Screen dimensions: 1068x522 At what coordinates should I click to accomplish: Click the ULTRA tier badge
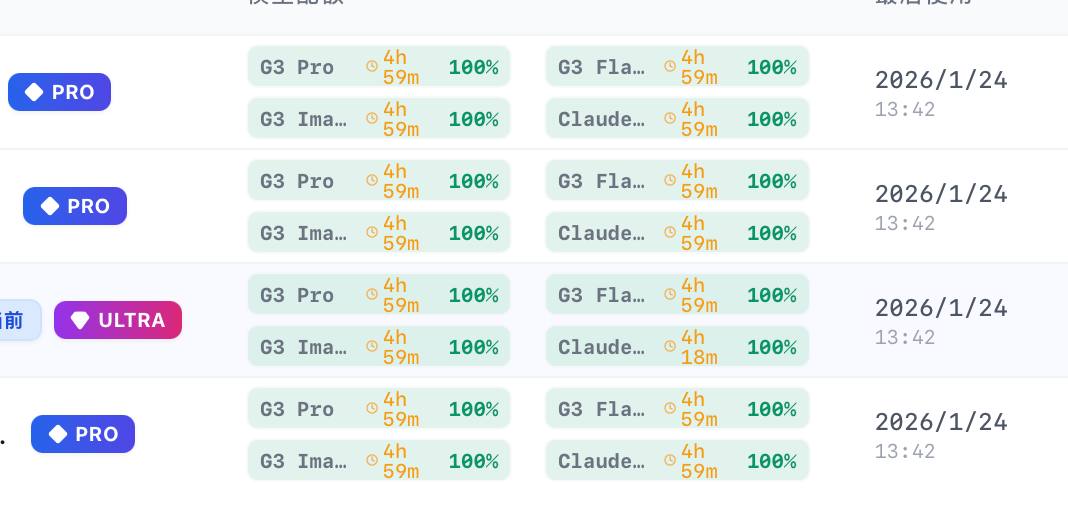pyautogui.click(x=118, y=320)
